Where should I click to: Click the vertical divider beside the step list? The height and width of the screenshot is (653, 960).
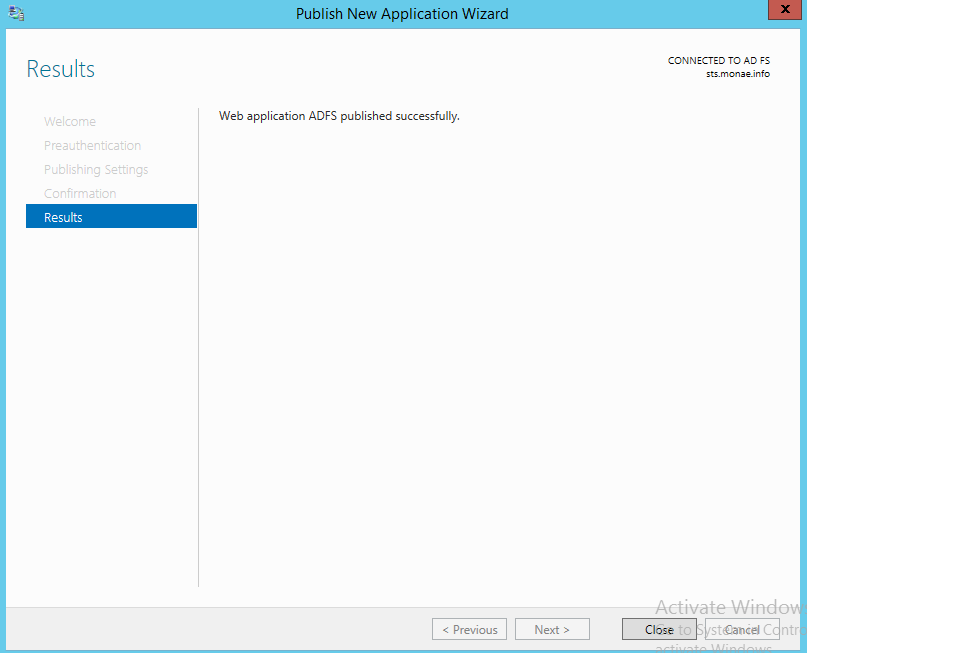199,350
